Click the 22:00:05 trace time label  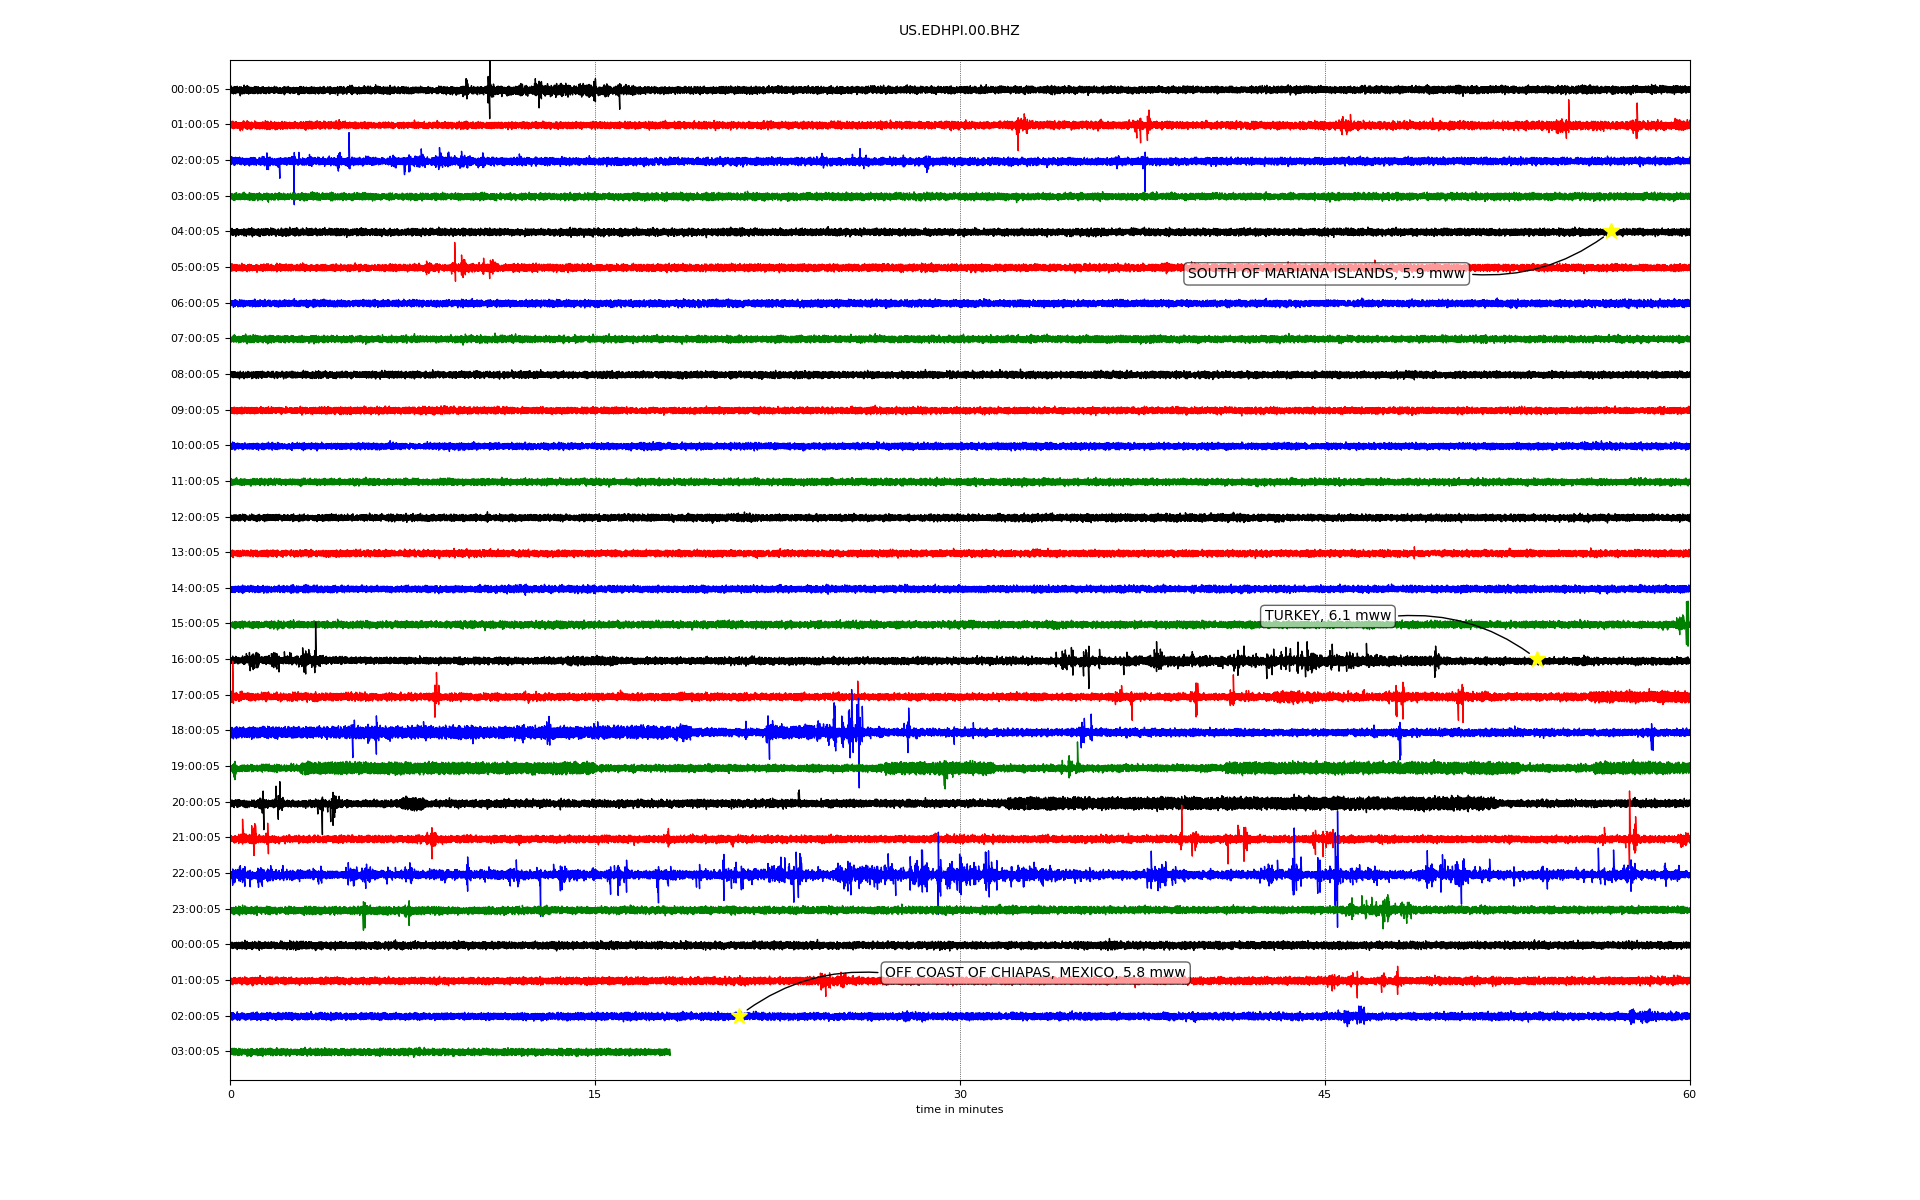coord(195,874)
